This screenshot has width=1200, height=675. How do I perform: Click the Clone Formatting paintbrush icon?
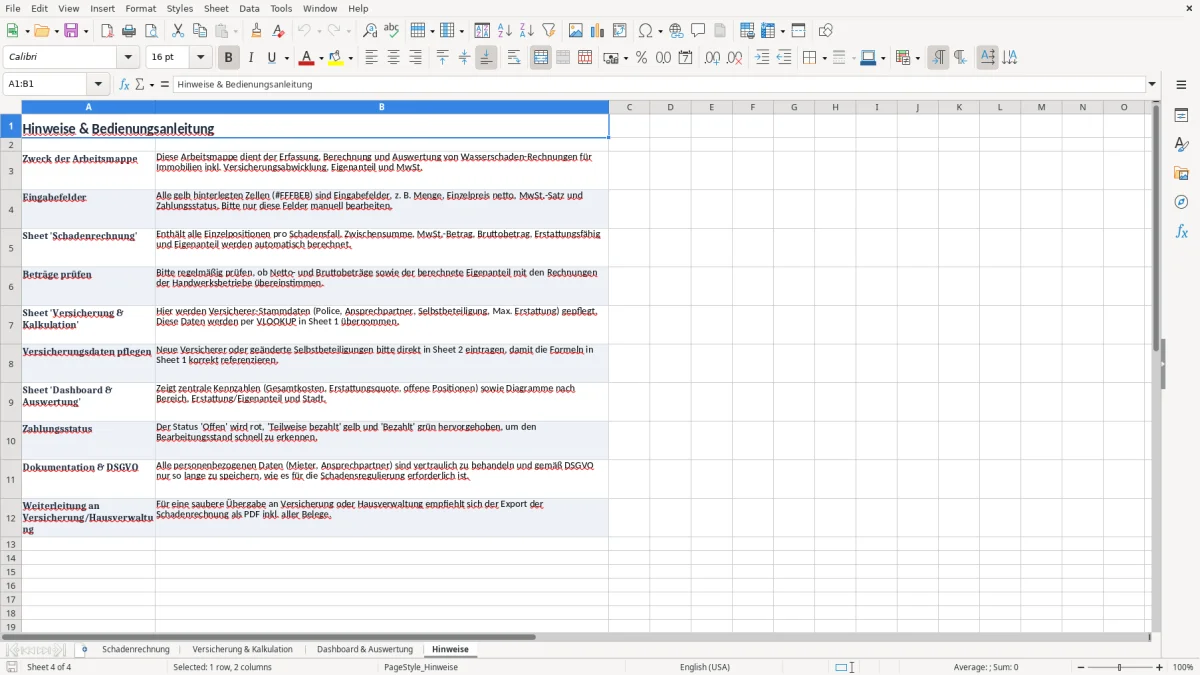256,31
